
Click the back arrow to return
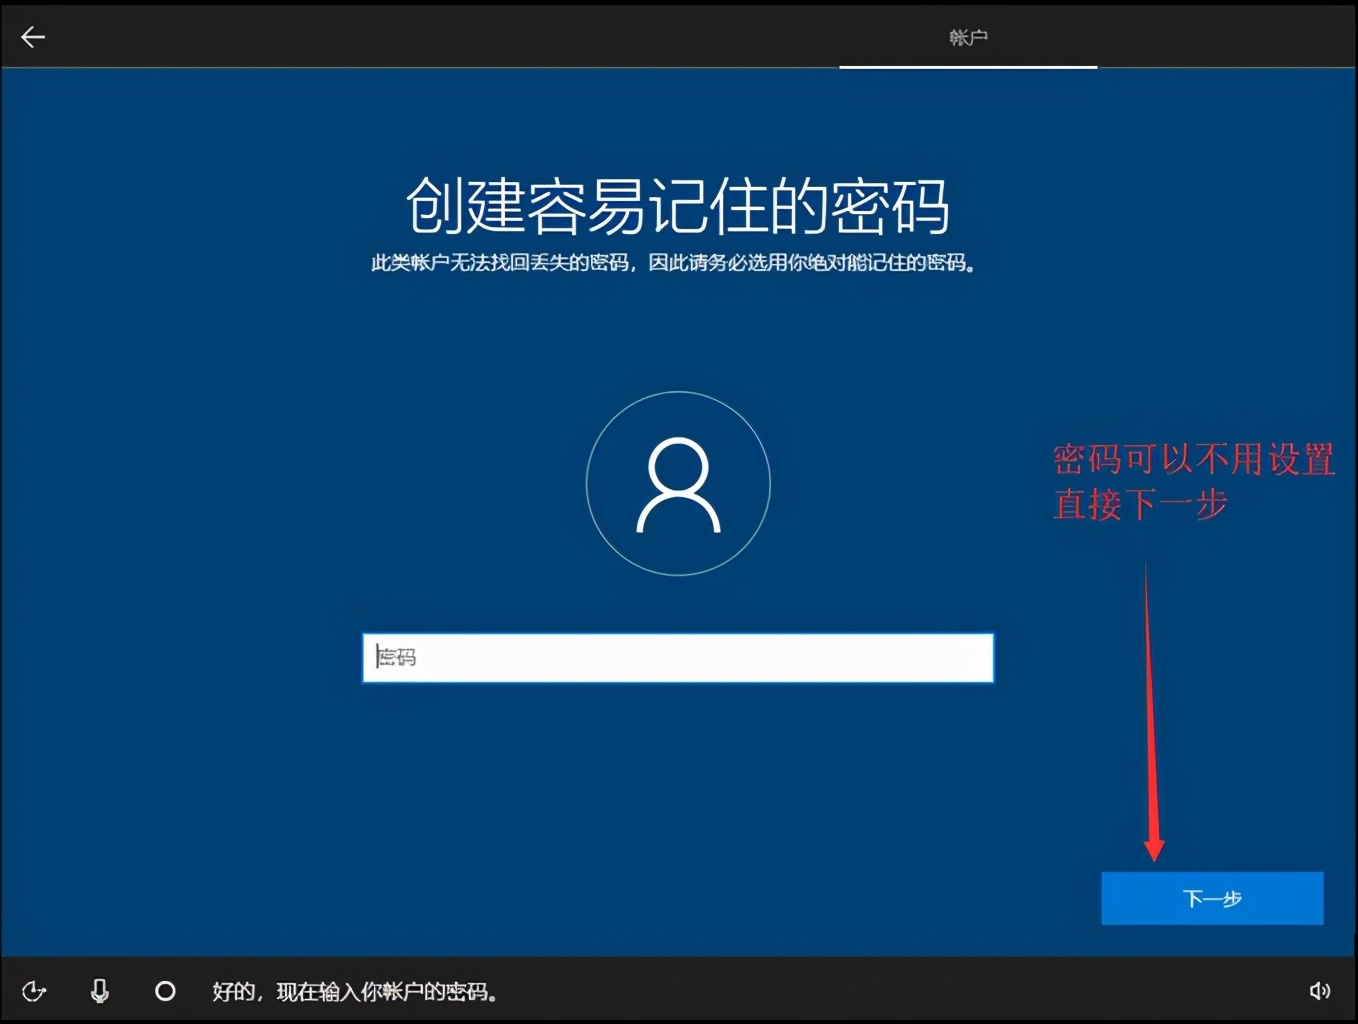pyautogui.click(x=33, y=36)
